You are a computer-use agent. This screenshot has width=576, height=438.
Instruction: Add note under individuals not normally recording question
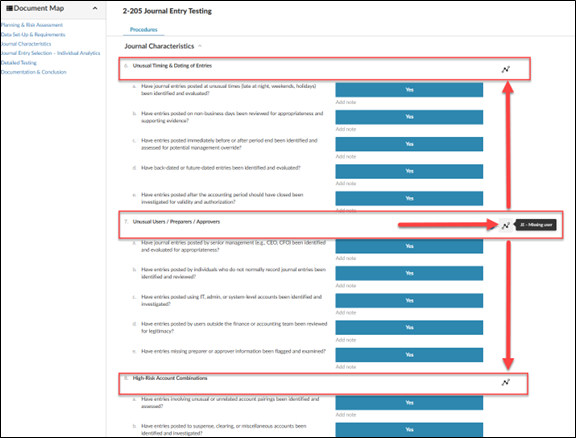(346, 286)
